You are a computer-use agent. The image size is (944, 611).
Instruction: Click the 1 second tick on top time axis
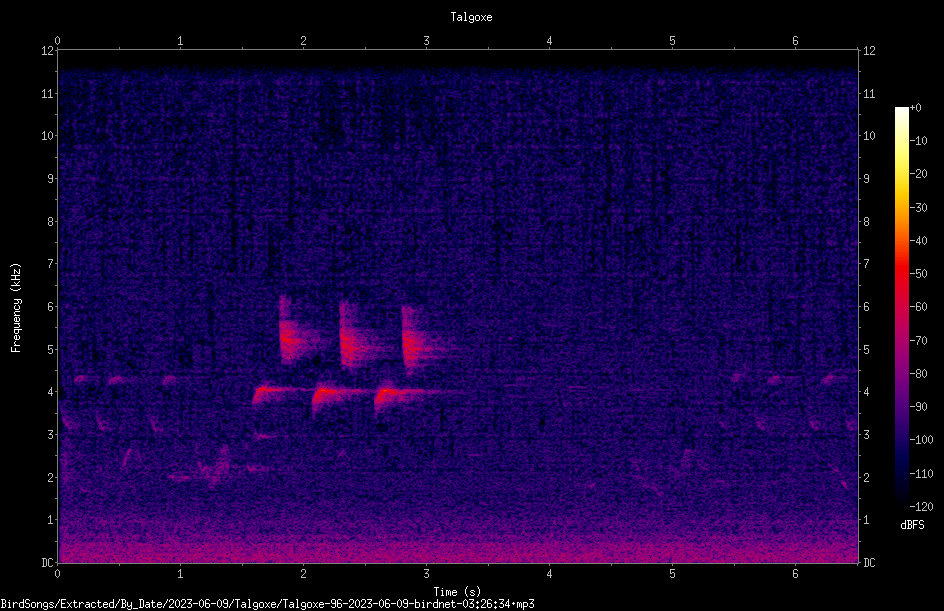point(180,41)
